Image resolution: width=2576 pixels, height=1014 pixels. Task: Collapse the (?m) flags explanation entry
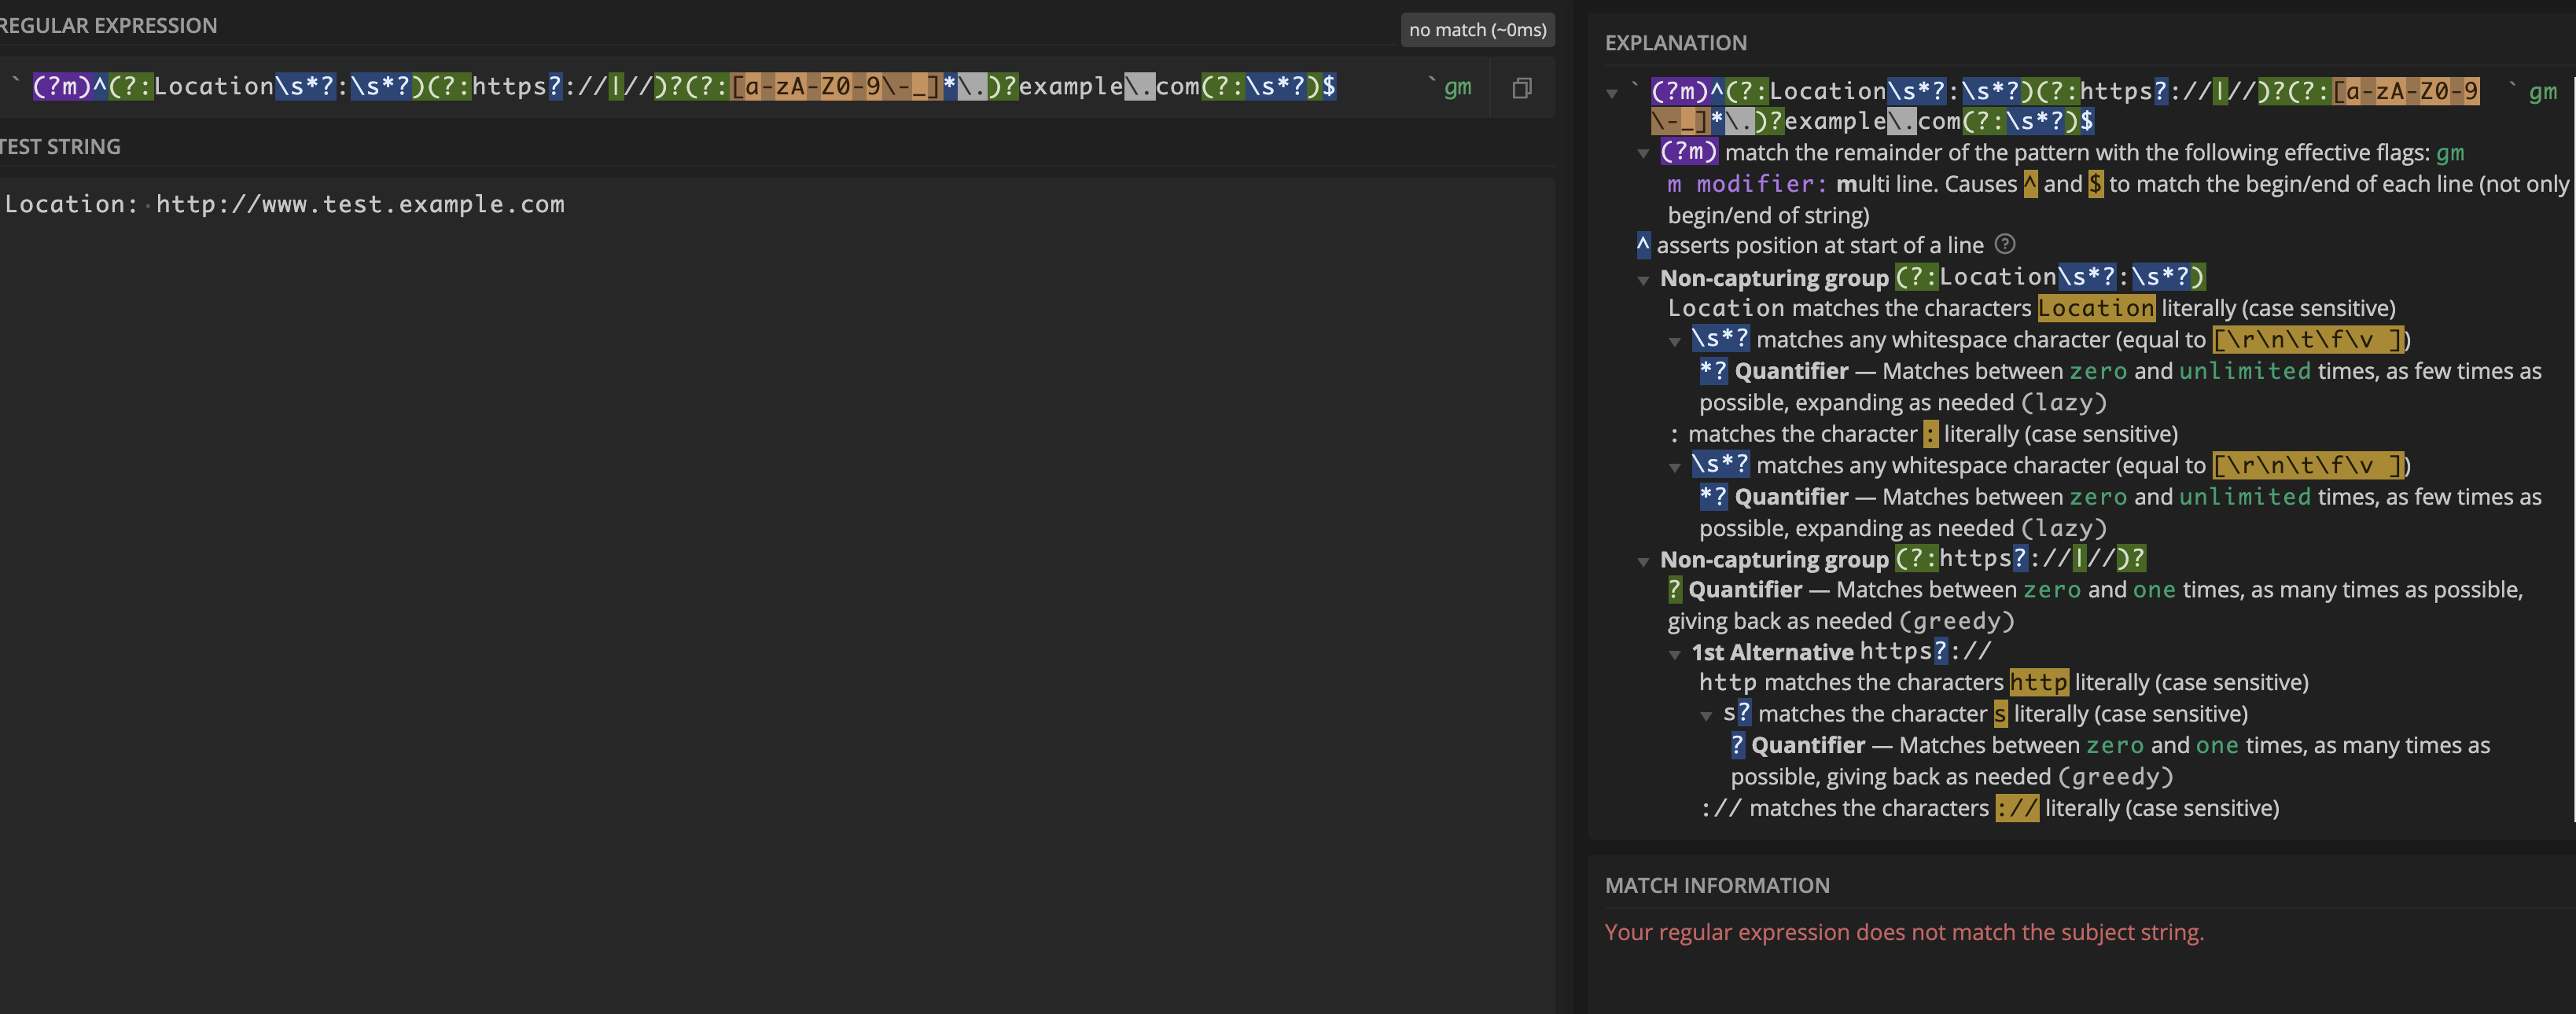click(x=1642, y=153)
